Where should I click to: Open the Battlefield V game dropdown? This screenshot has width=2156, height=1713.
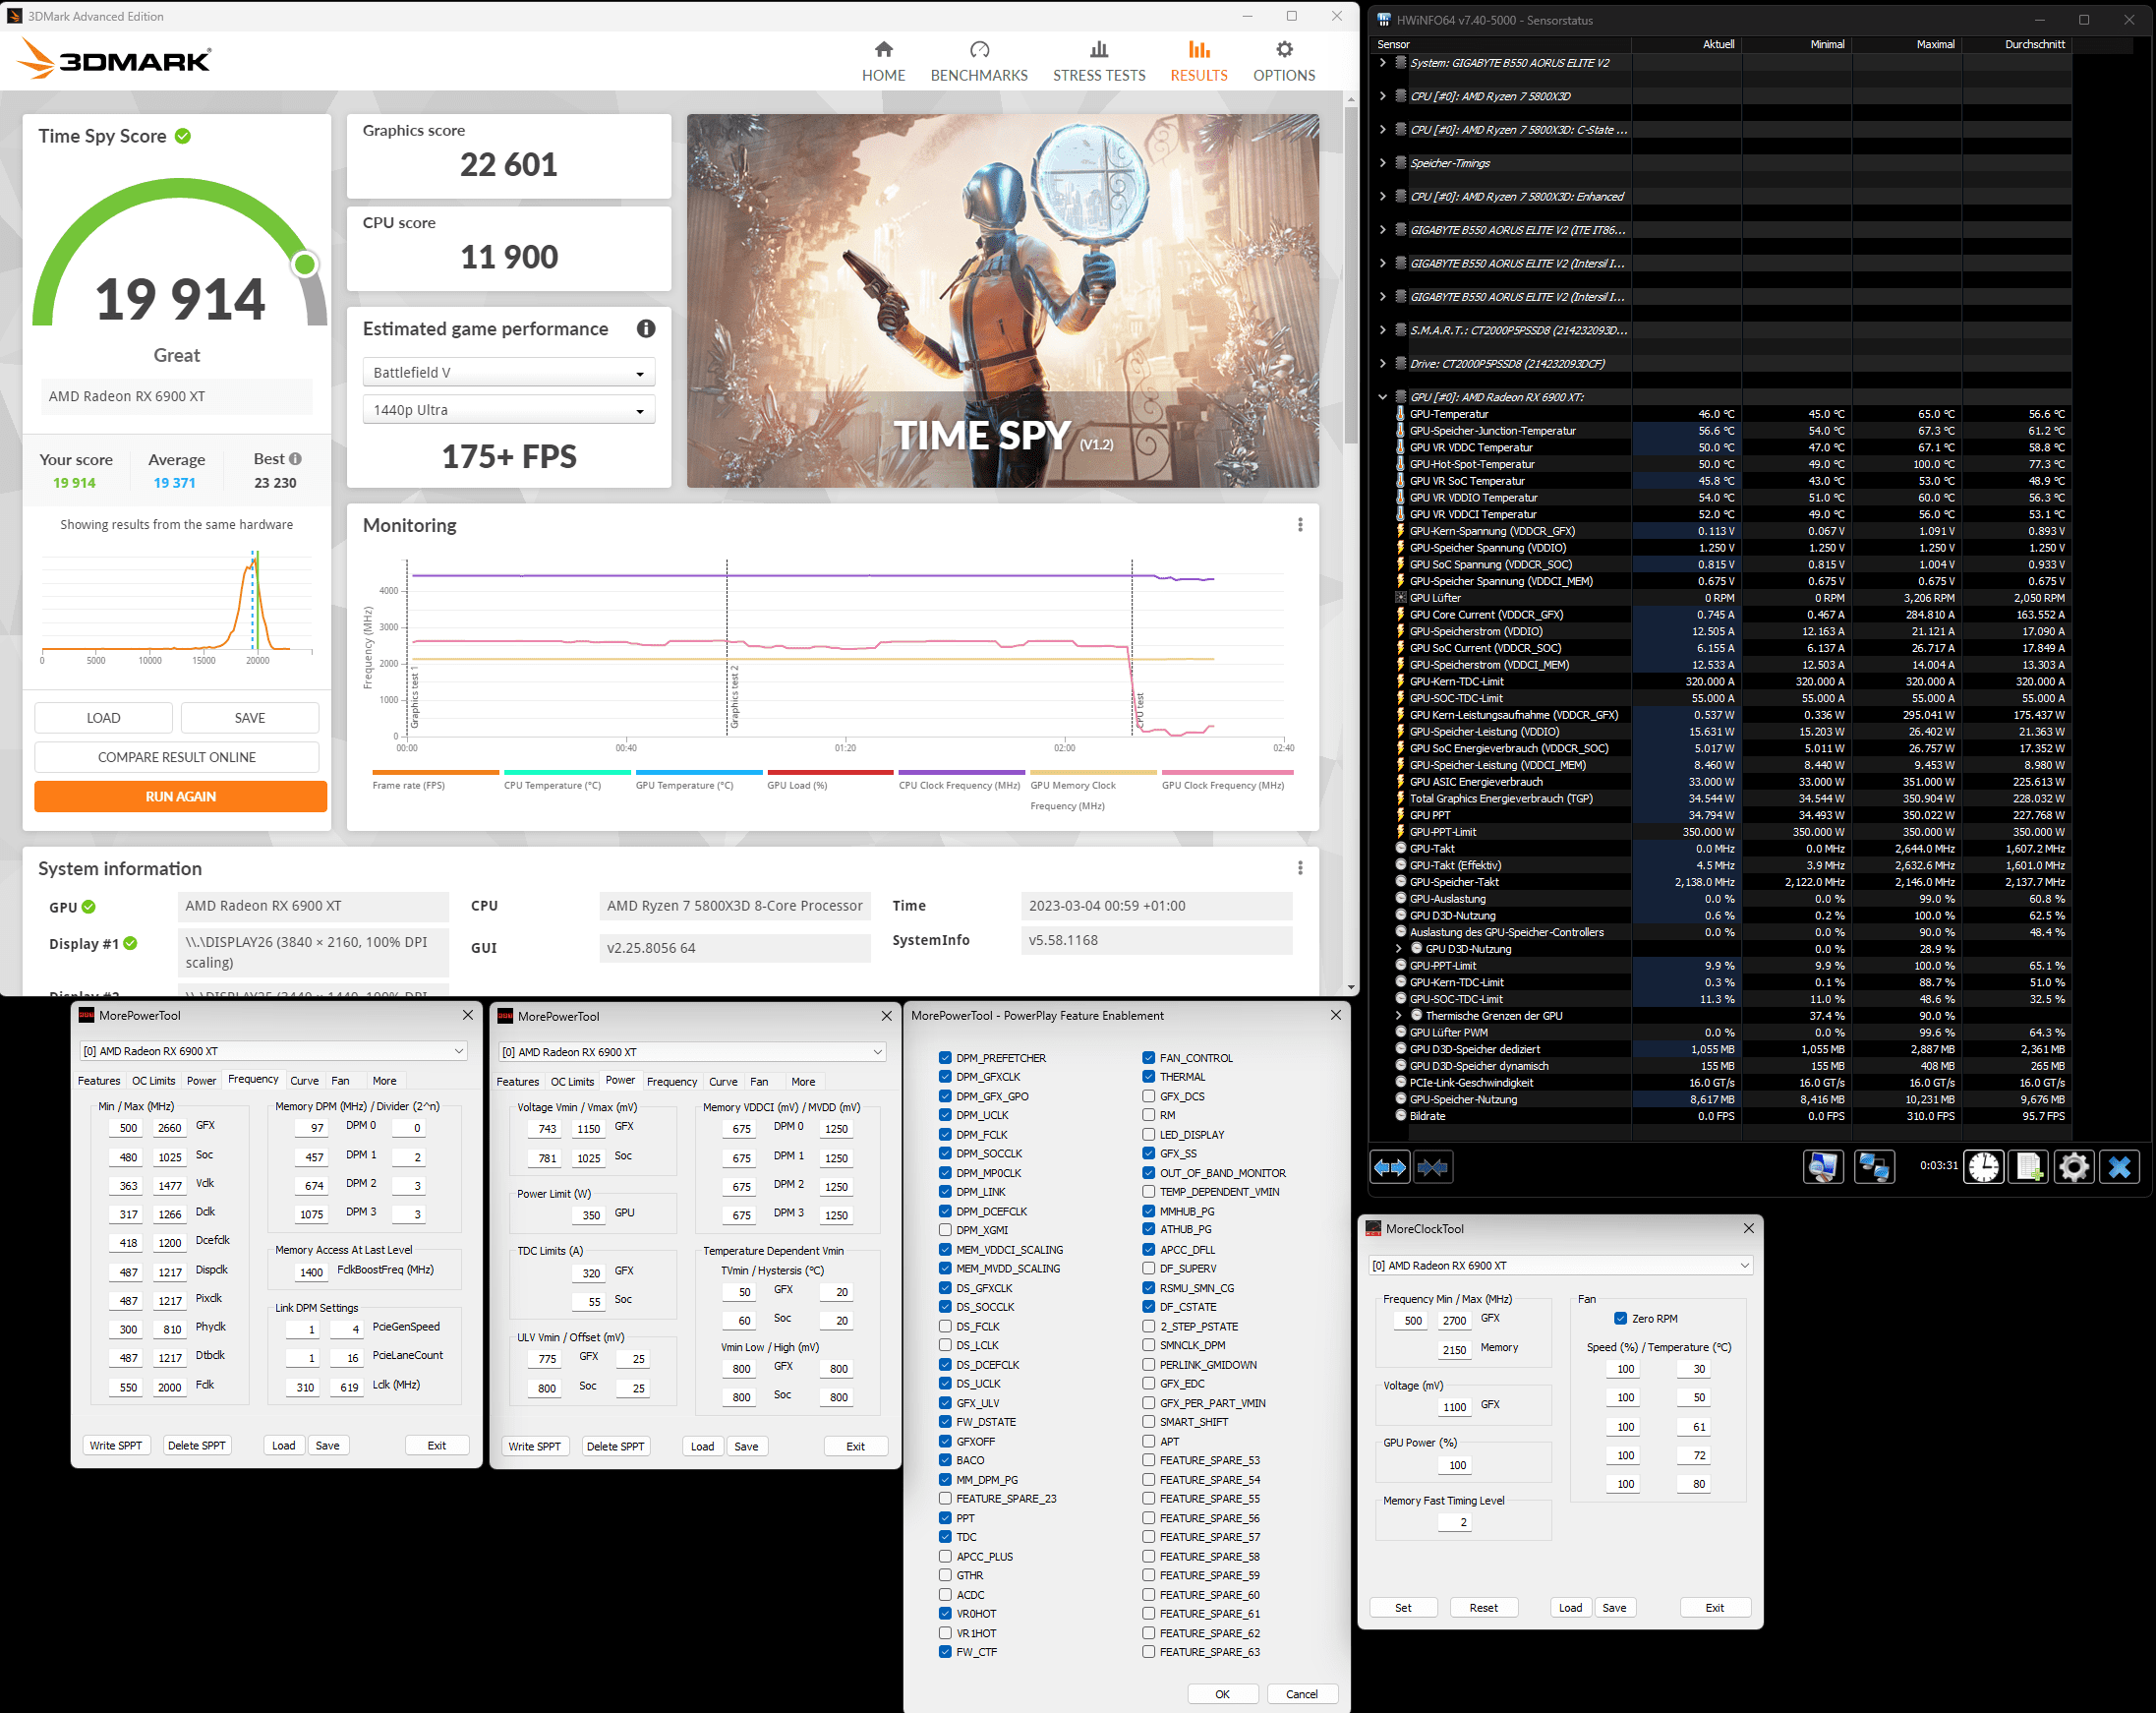pos(508,372)
